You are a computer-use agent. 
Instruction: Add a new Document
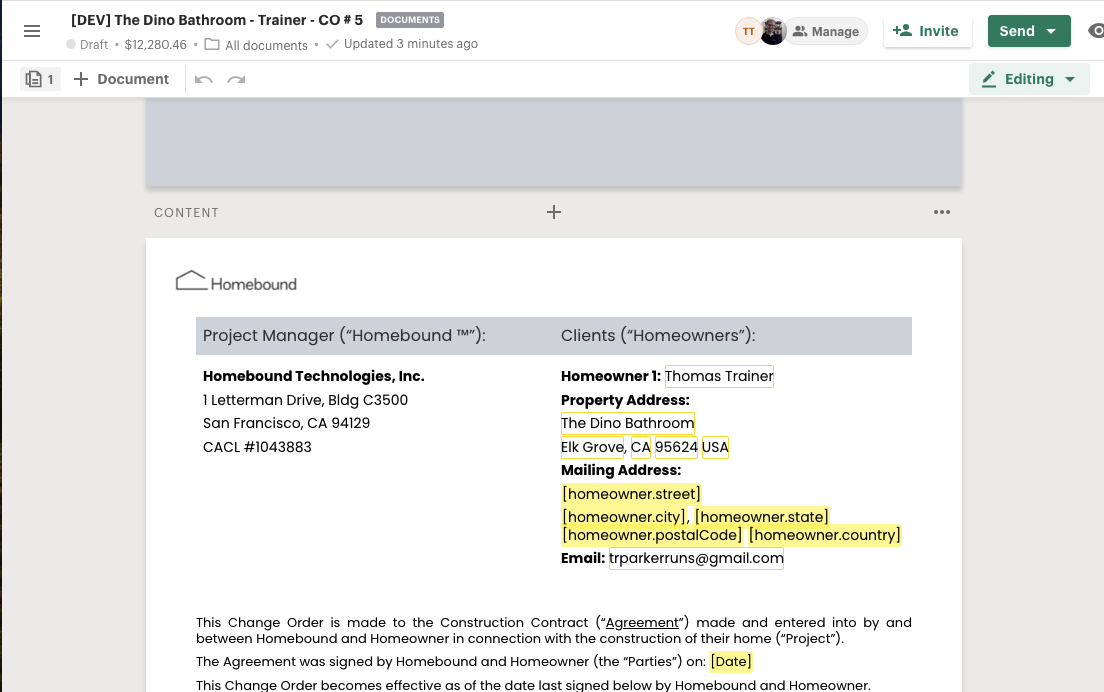[121, 79]
